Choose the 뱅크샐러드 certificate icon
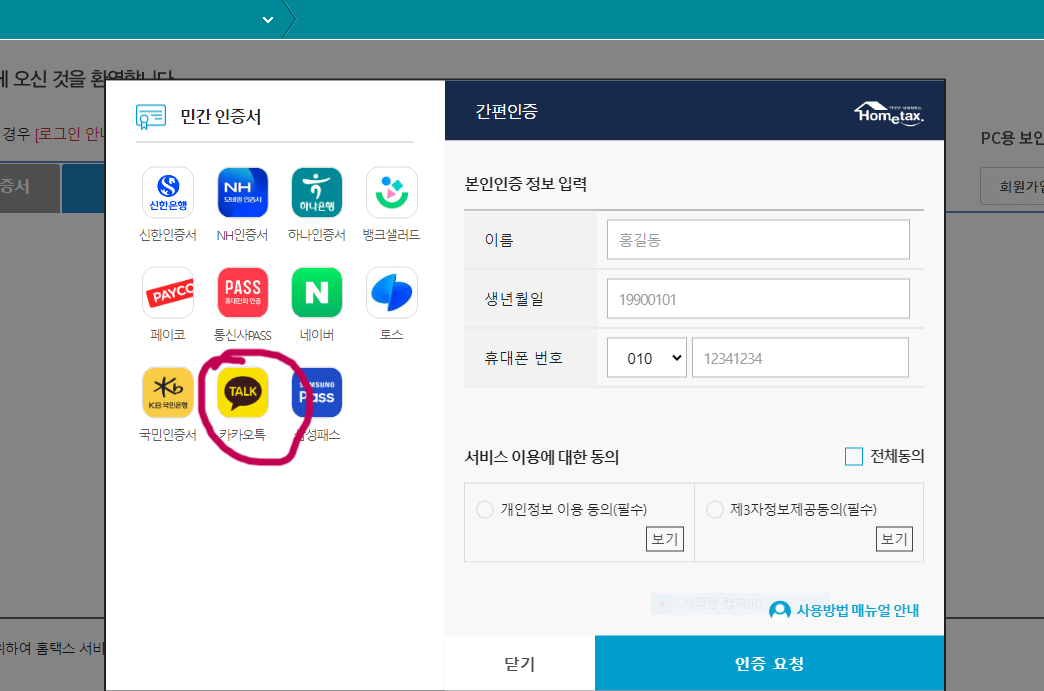Image resolution: width=1044 pixels, height=691 pixels. click(x=390, y=192)
